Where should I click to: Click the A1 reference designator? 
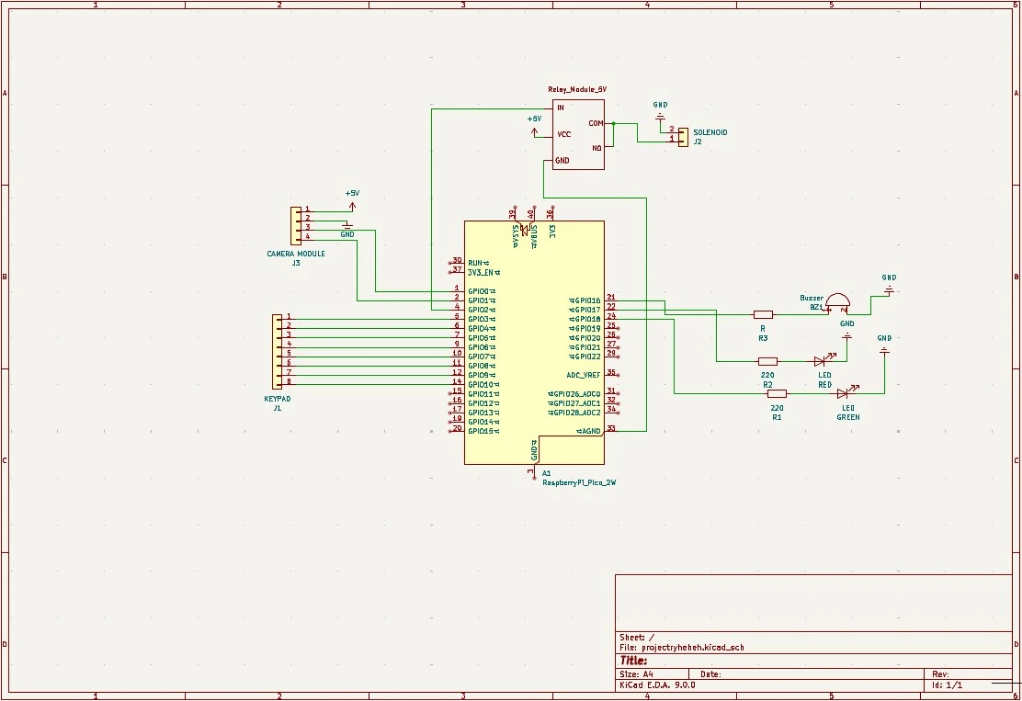[547, 474]
